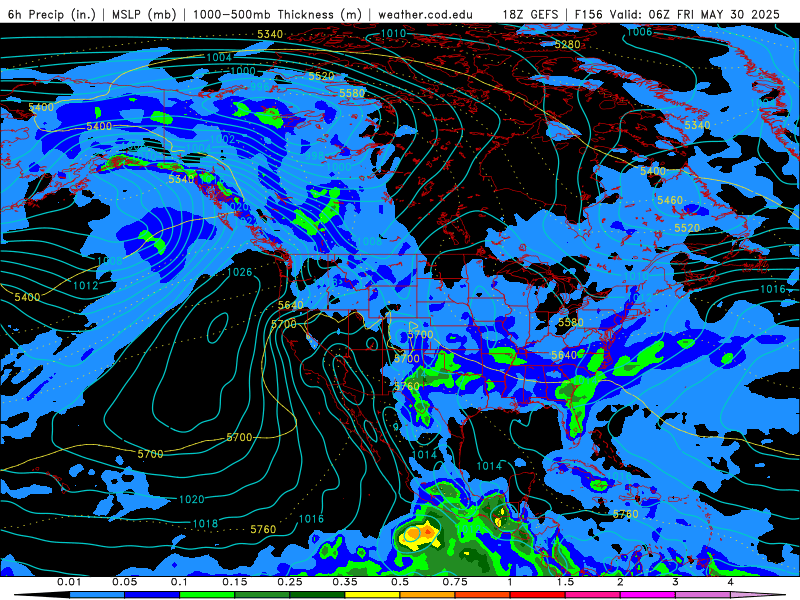Image resolution: width=800 pixels, height=600 pixels.
Task: Click the 1018 isobar label
Action: point(205,523)
